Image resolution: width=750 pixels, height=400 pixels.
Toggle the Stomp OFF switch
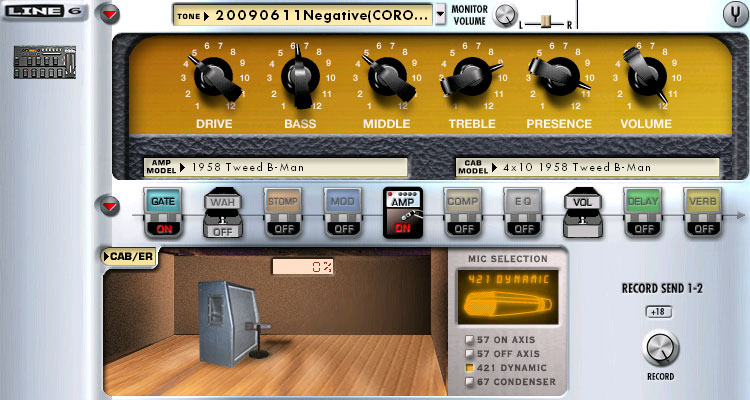(x=284, y=229)
